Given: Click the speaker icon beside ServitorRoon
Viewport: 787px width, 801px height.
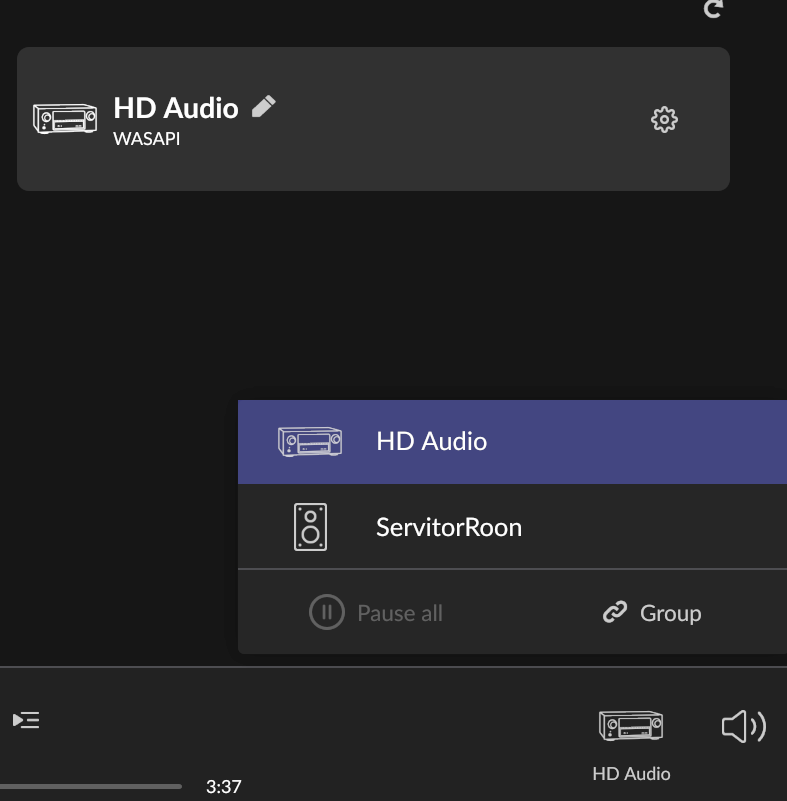Looking at the screenshot, I should pyautogui.click(x=310, y=527).
